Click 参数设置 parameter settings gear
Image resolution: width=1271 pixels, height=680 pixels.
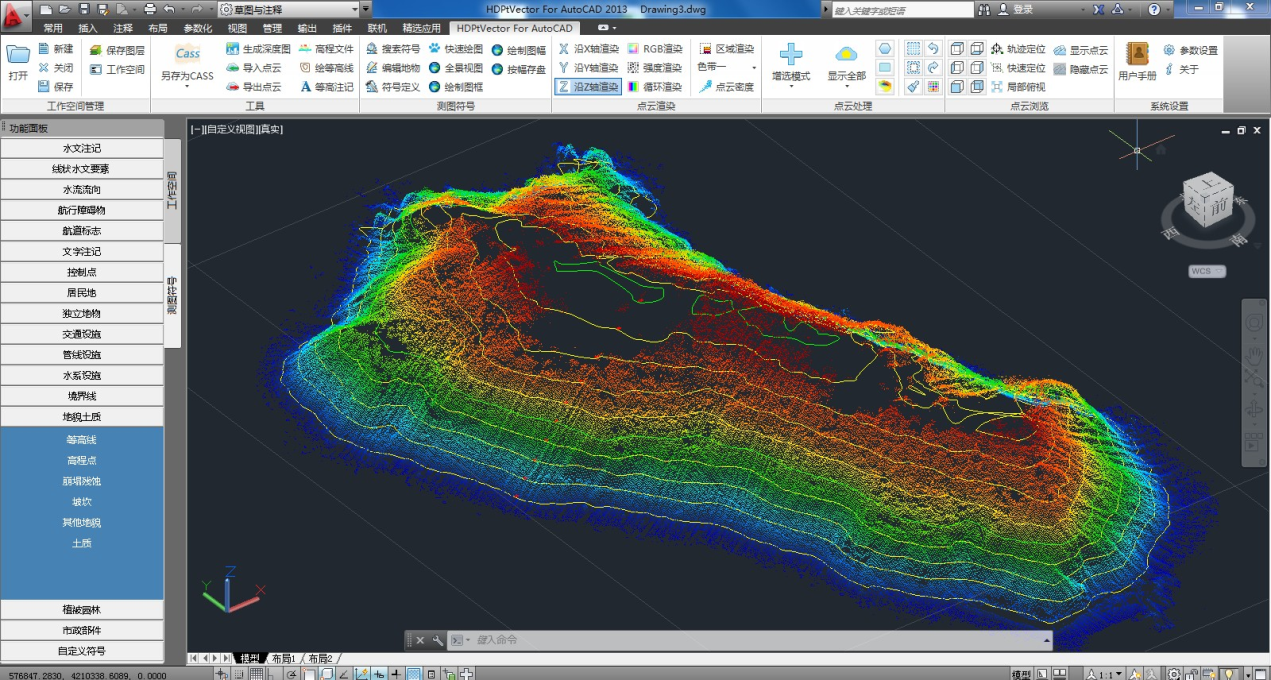click(x=1190, y=50)
